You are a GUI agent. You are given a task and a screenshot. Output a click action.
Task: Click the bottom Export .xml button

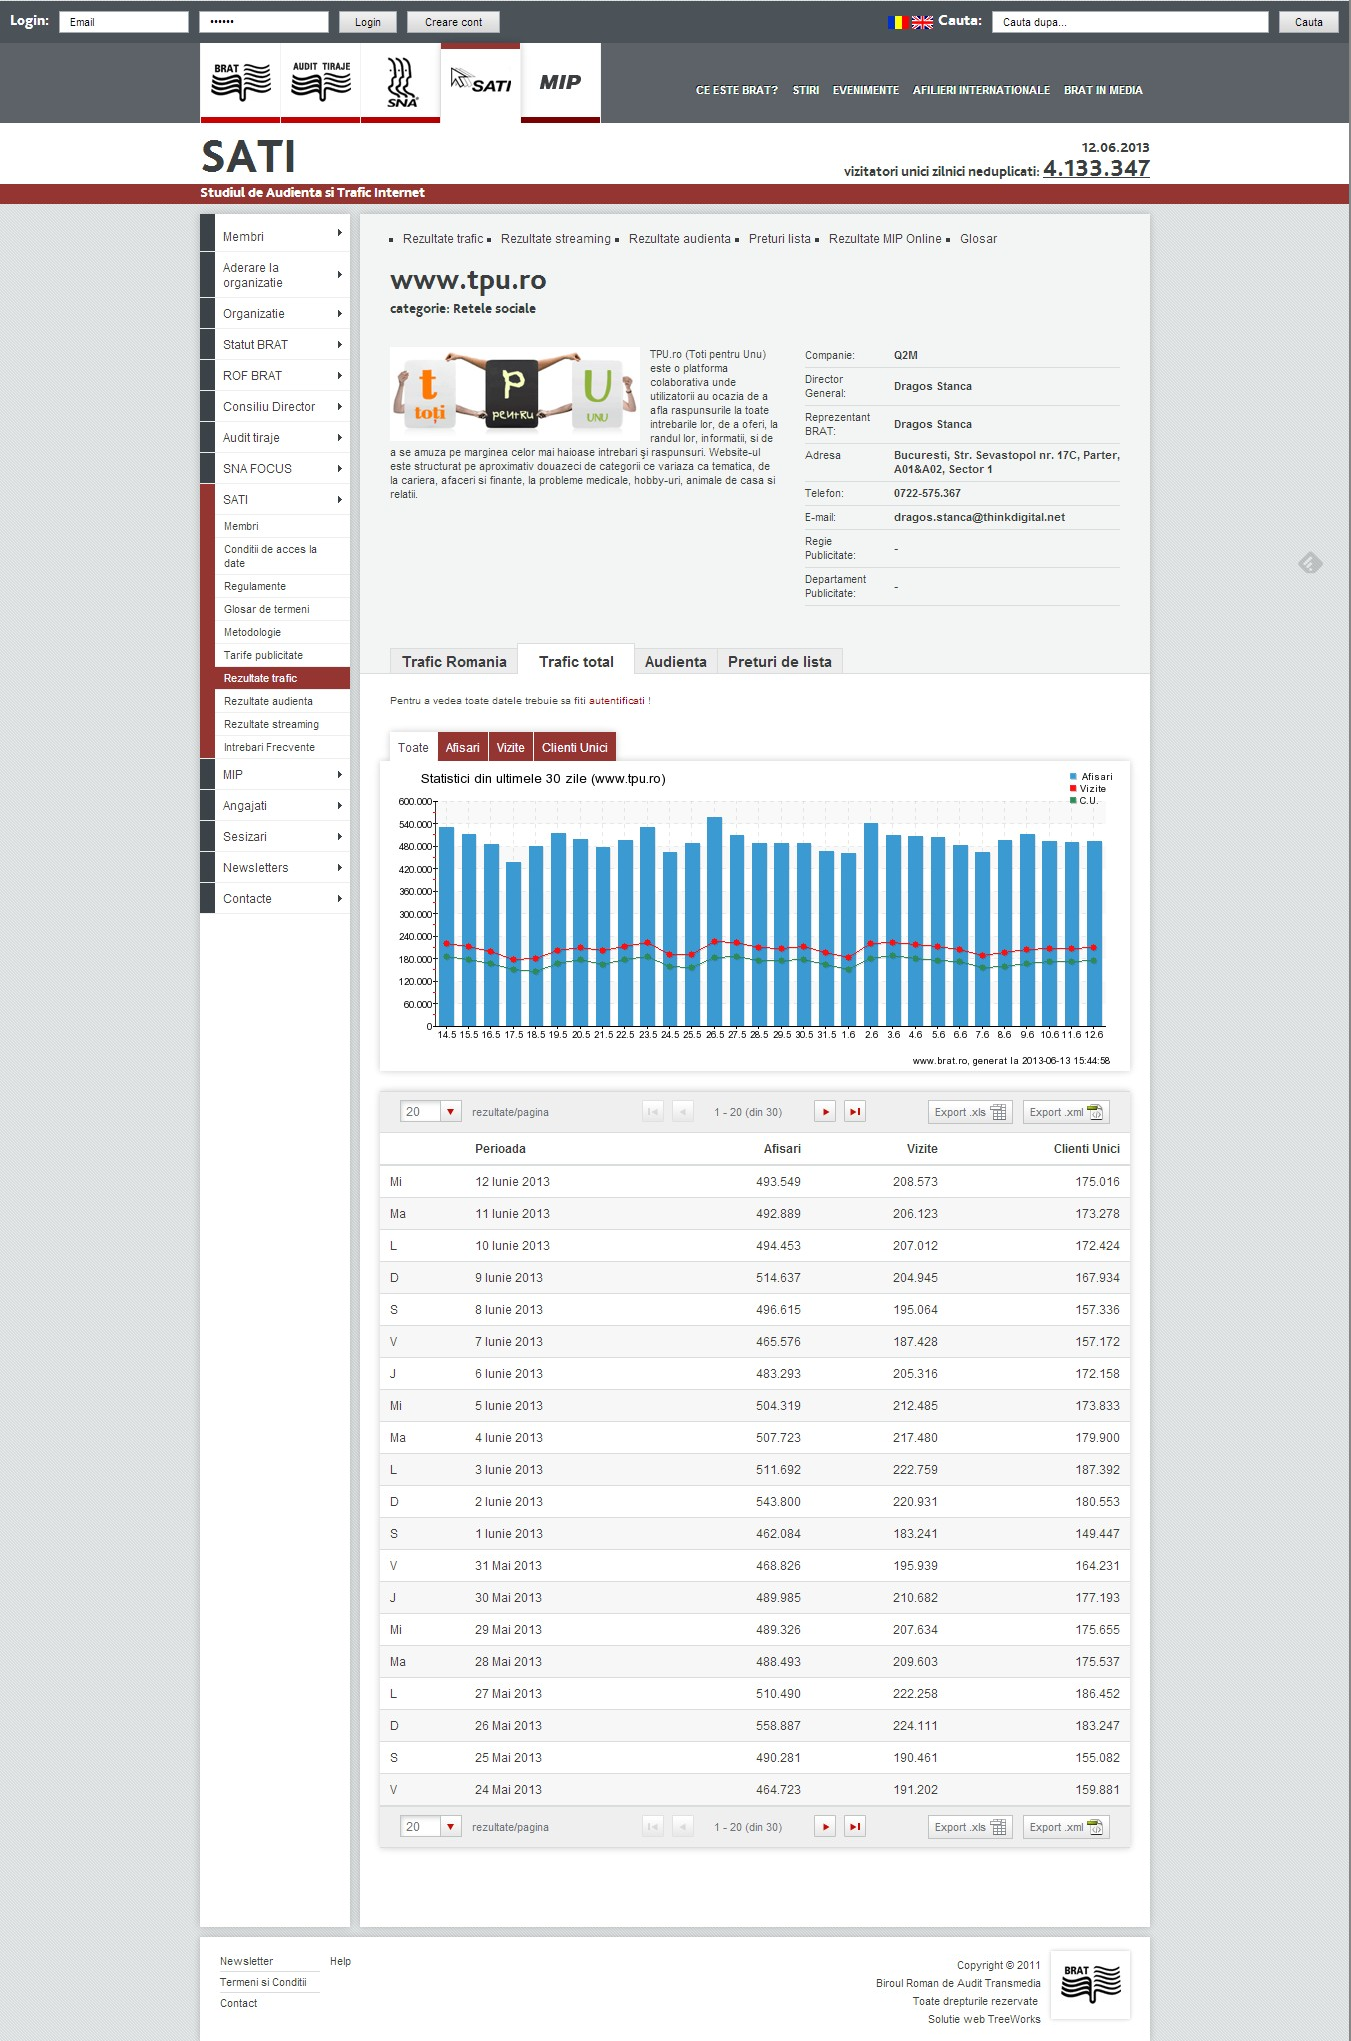(x=1066, y=1827)
